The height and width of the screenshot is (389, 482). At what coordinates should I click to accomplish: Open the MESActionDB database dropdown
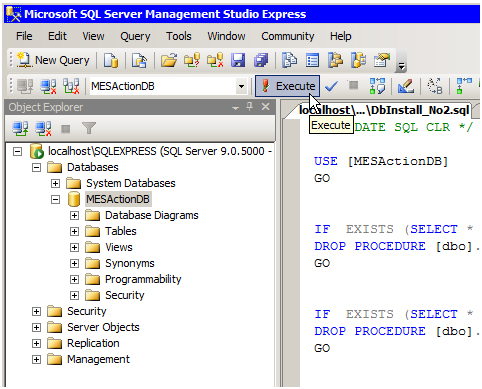point(241,87)
